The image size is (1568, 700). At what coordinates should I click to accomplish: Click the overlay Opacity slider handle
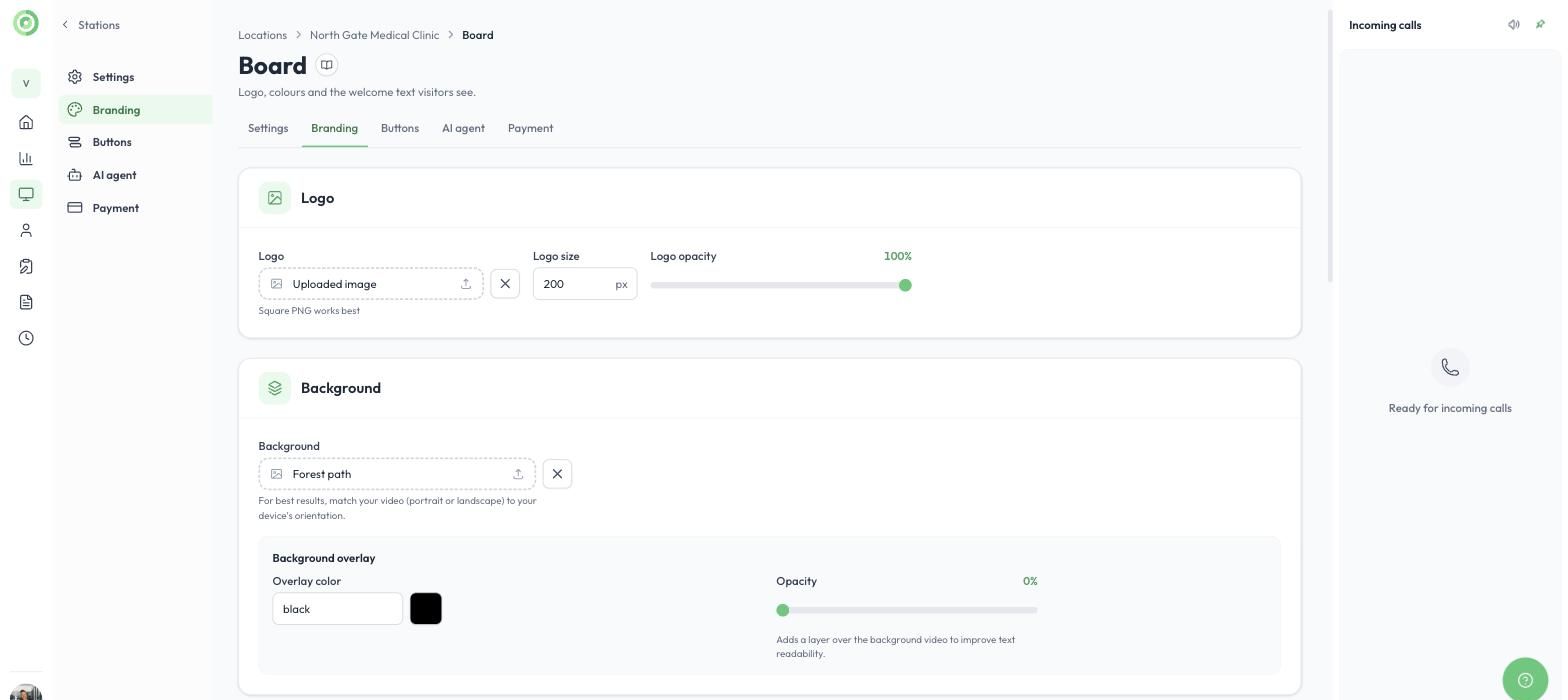[783, 610]
